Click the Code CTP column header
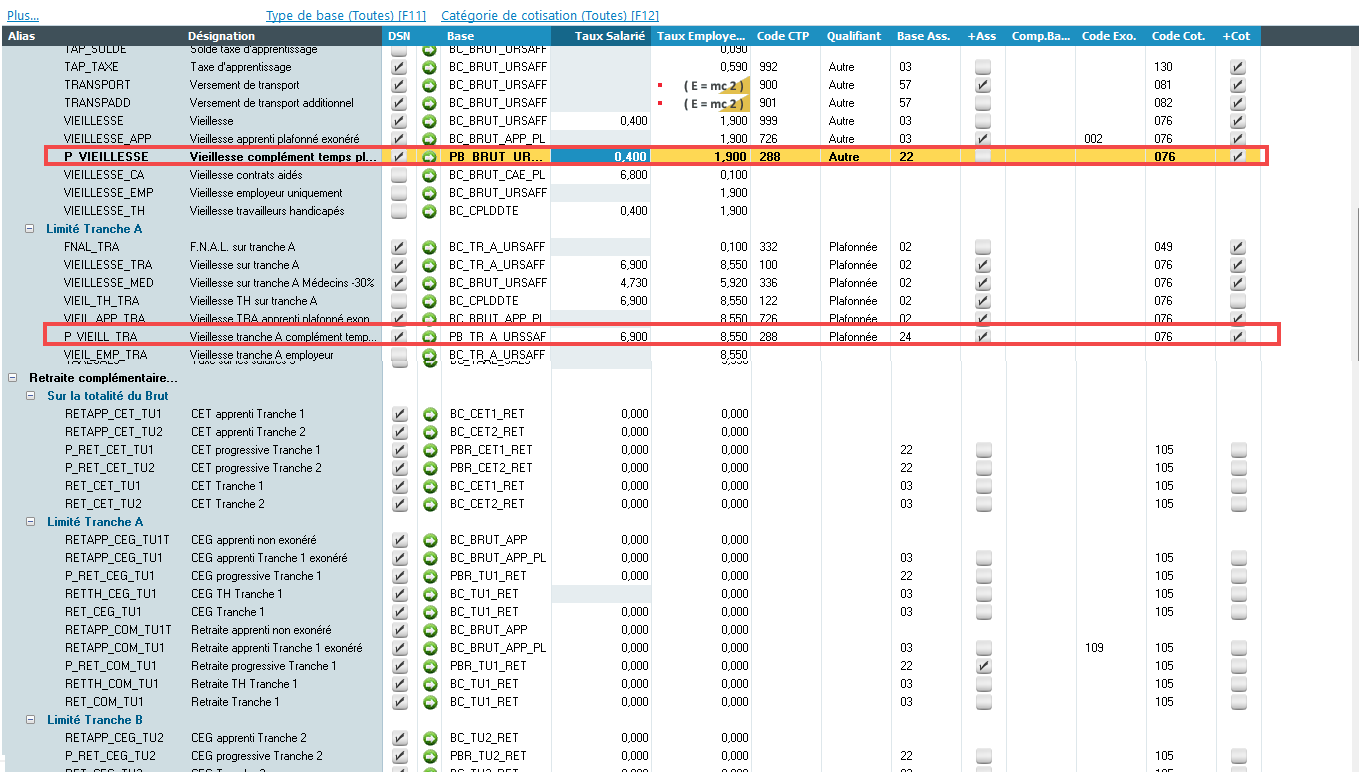 [786, 36]
